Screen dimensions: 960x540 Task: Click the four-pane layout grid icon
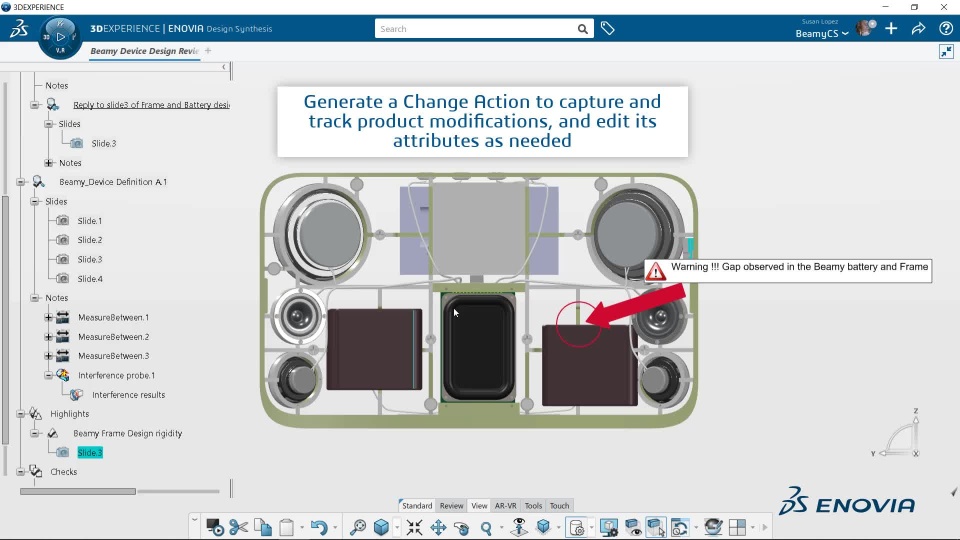click(x=738, y=527)
